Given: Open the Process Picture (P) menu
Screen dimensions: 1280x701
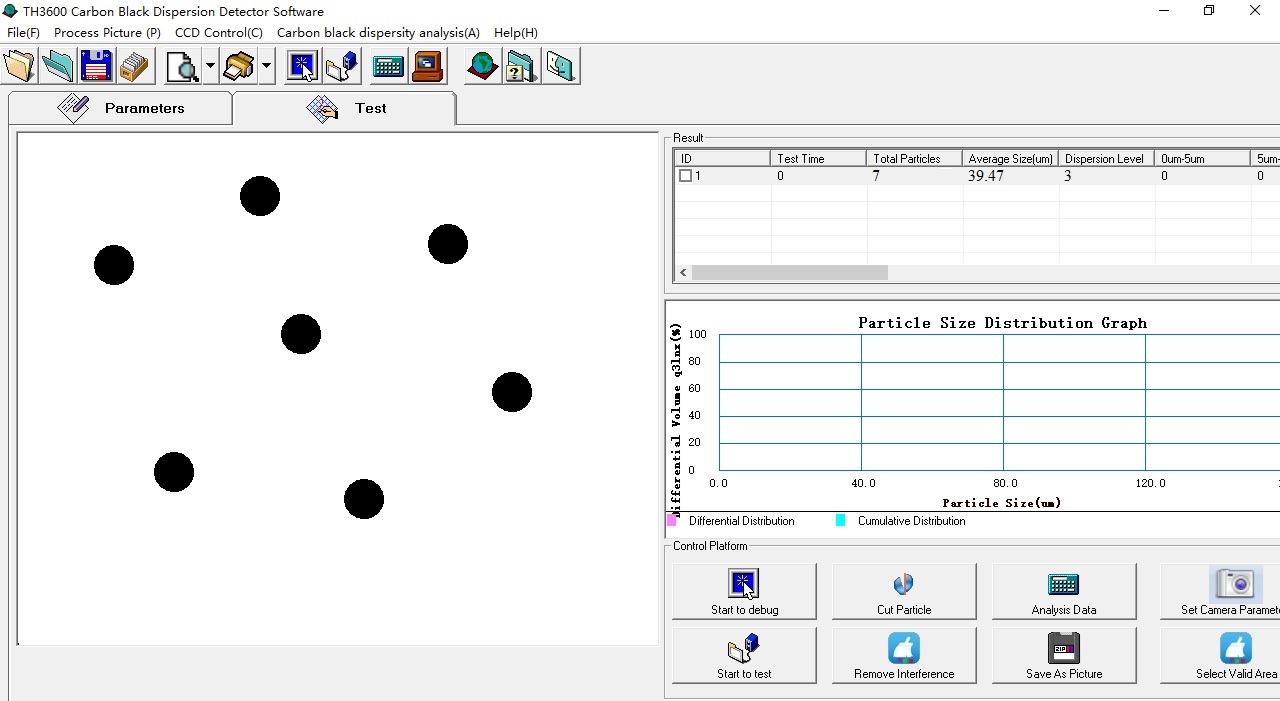Looking at the screenshot, I should pyautogui.click(x=107, y=32).
